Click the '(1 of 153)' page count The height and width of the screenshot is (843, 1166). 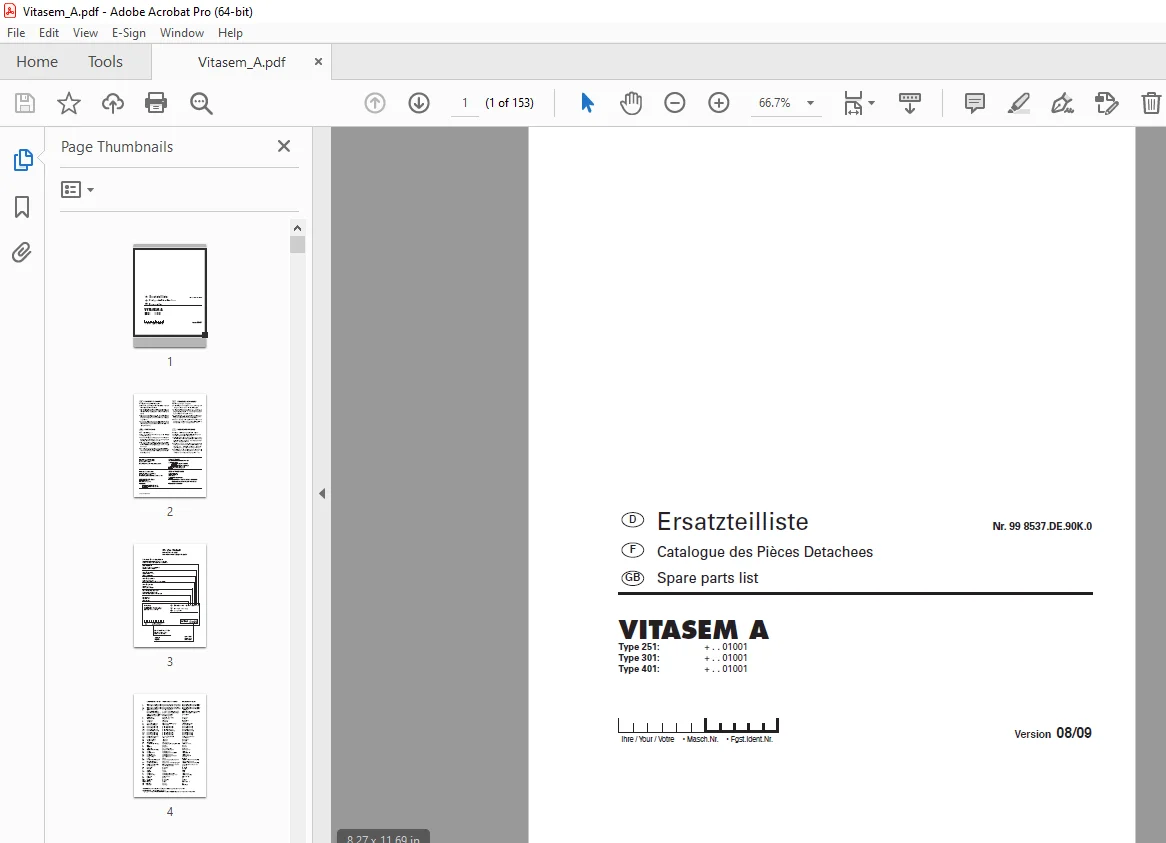[509, 103]
